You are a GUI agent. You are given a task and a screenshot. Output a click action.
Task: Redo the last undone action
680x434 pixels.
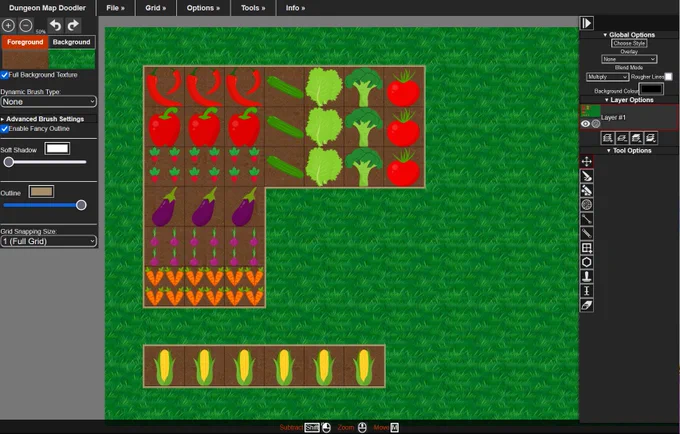tap(73, 25)
